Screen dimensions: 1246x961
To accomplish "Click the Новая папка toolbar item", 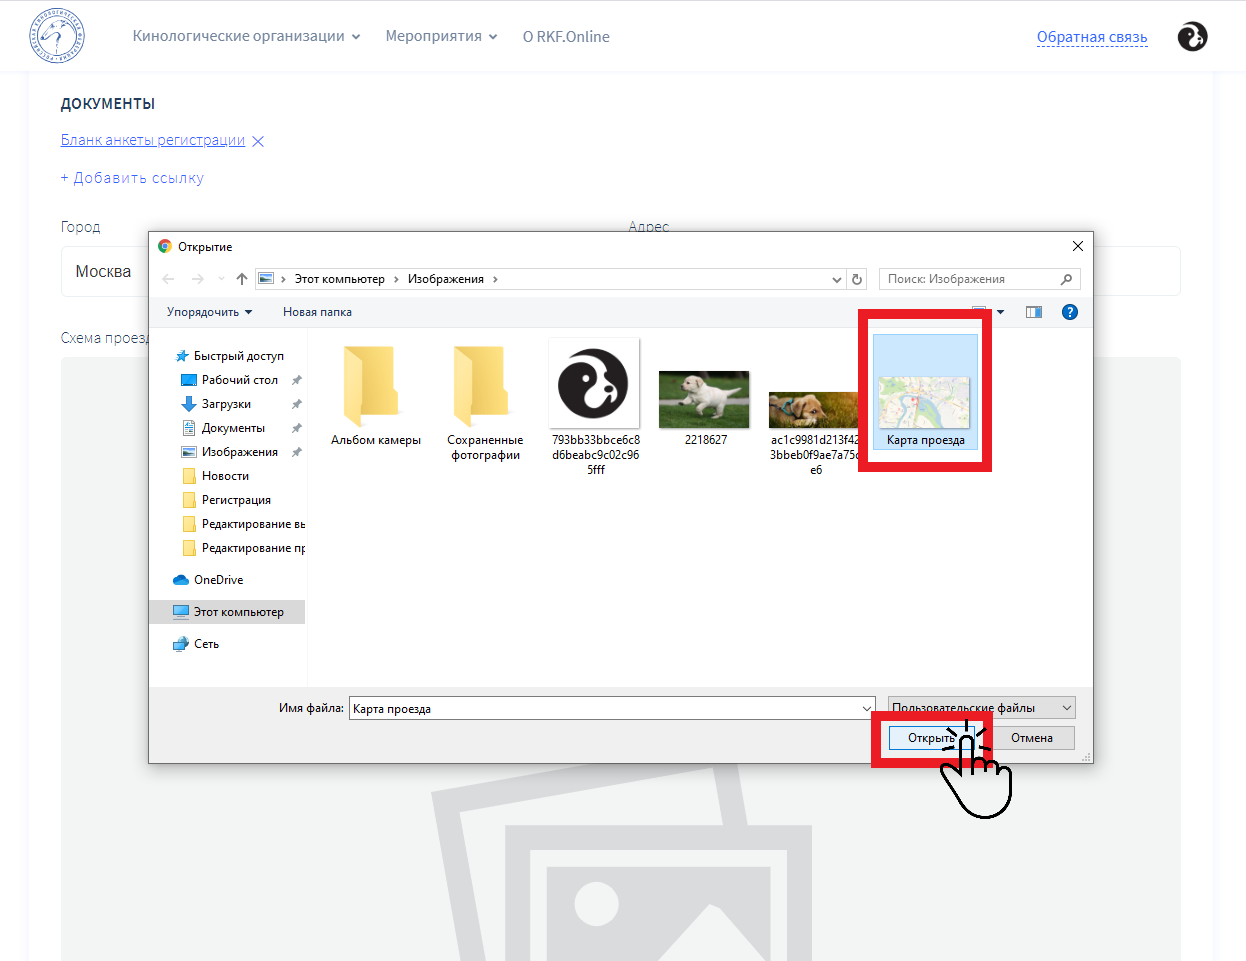I will point(317,312).
